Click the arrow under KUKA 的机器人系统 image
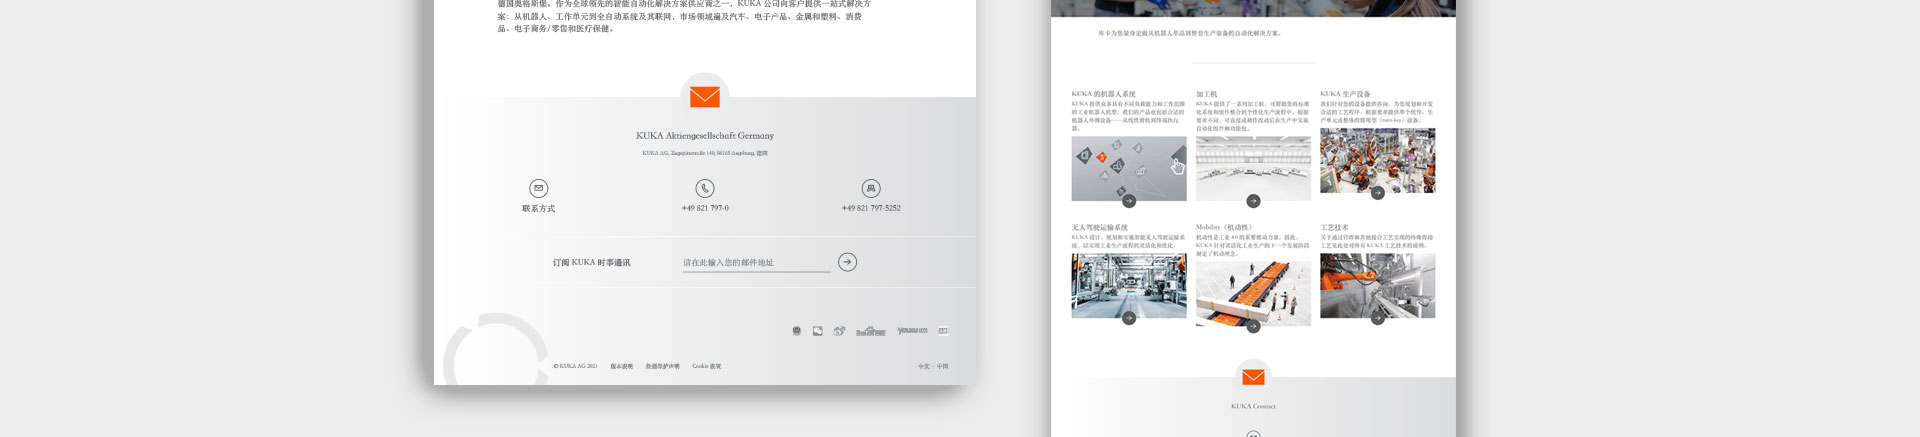This screenshot has height=437, width=1920. click(x=1129, y=201)
